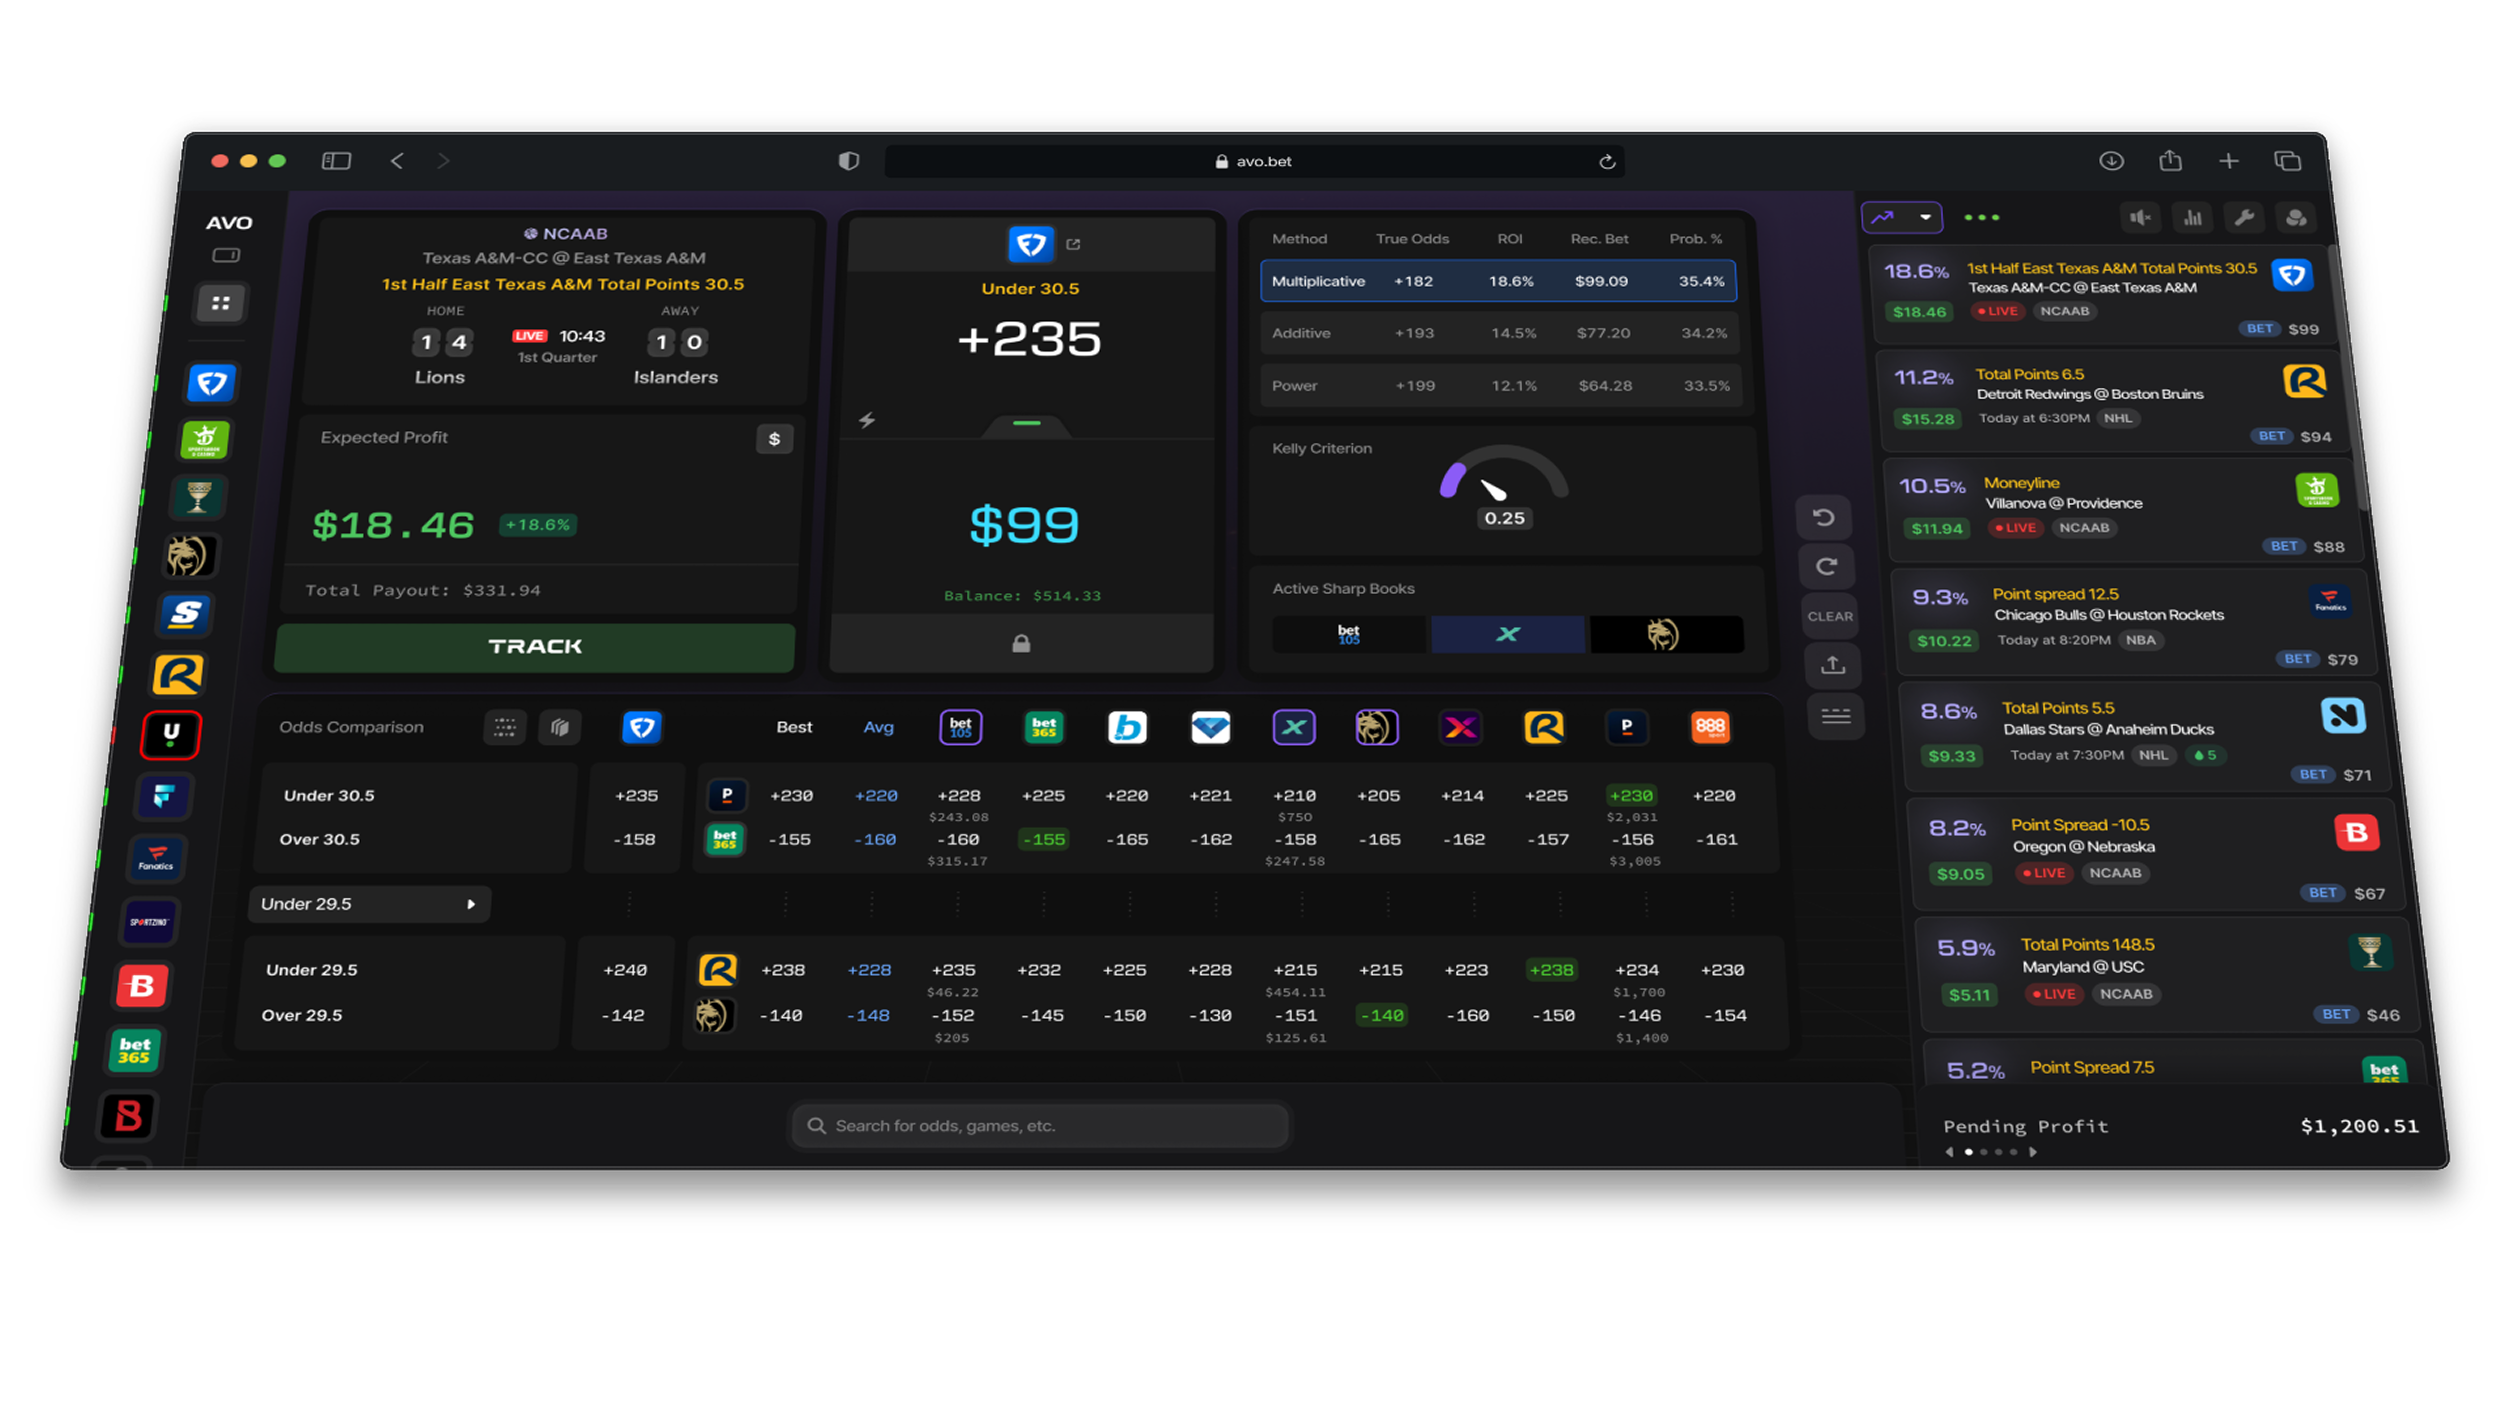The width and height of the screenshot is (2510, 1412).
Task: Open the Fanatics sportsbook in the sidebar
Action: tap(156, 858)
